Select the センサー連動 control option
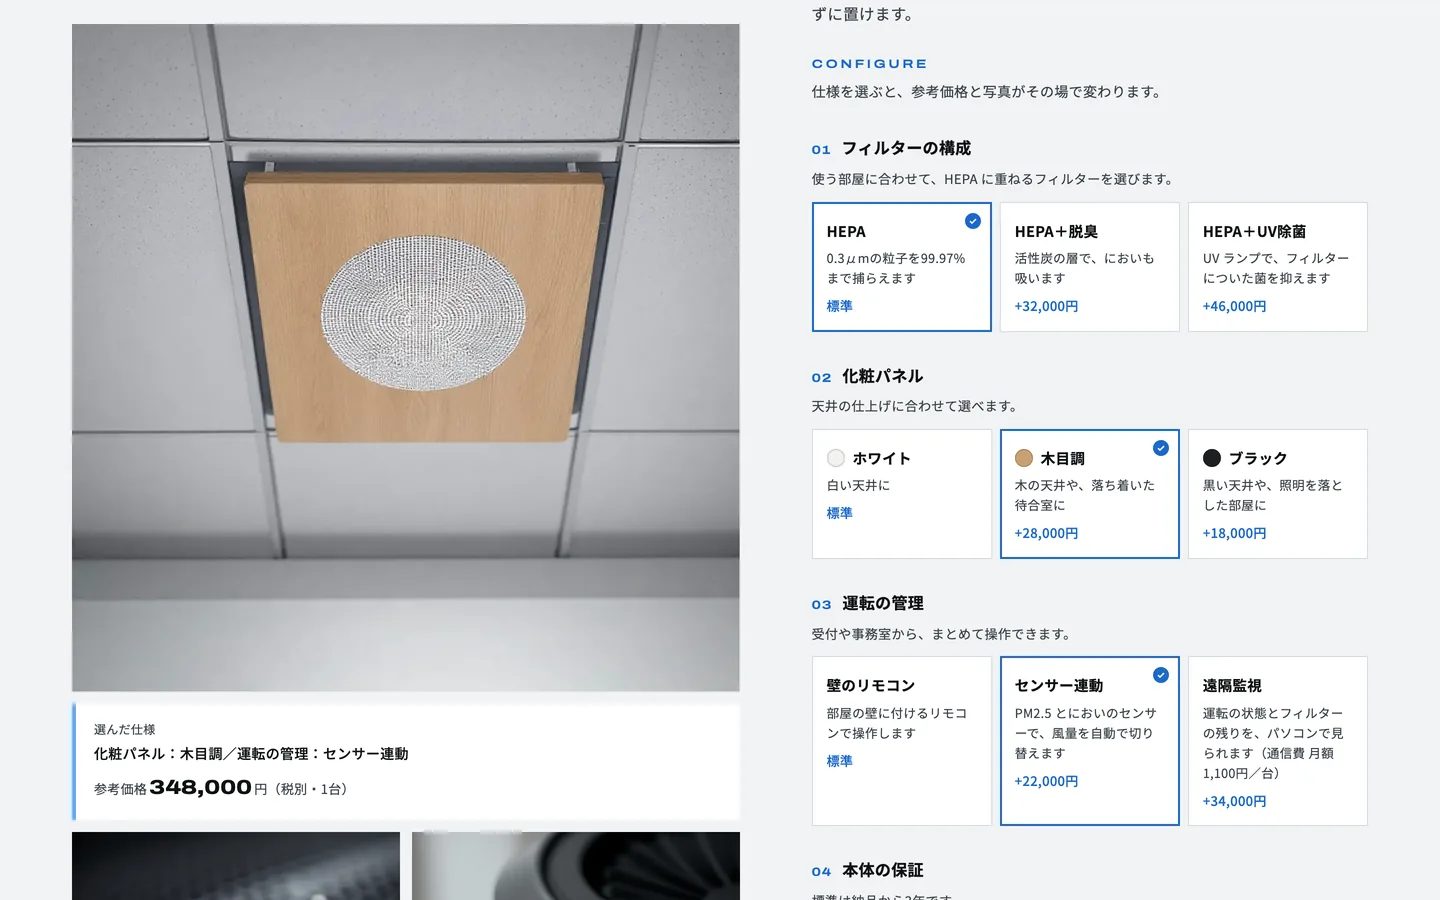 [x=1089, y=741]
